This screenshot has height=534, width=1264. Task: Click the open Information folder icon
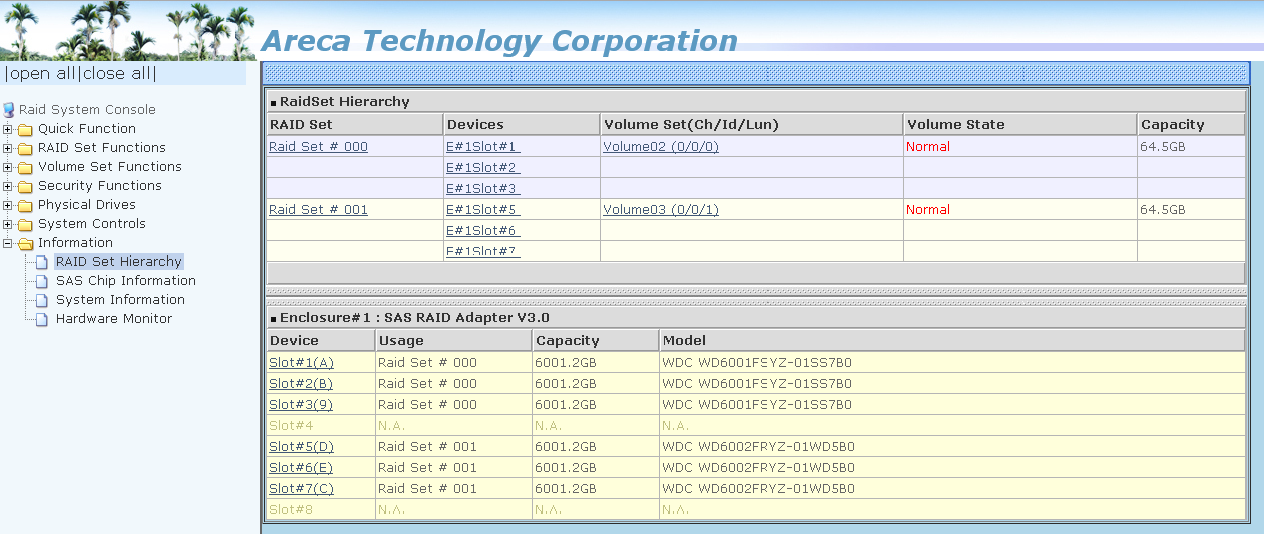(x=25, y=243)
